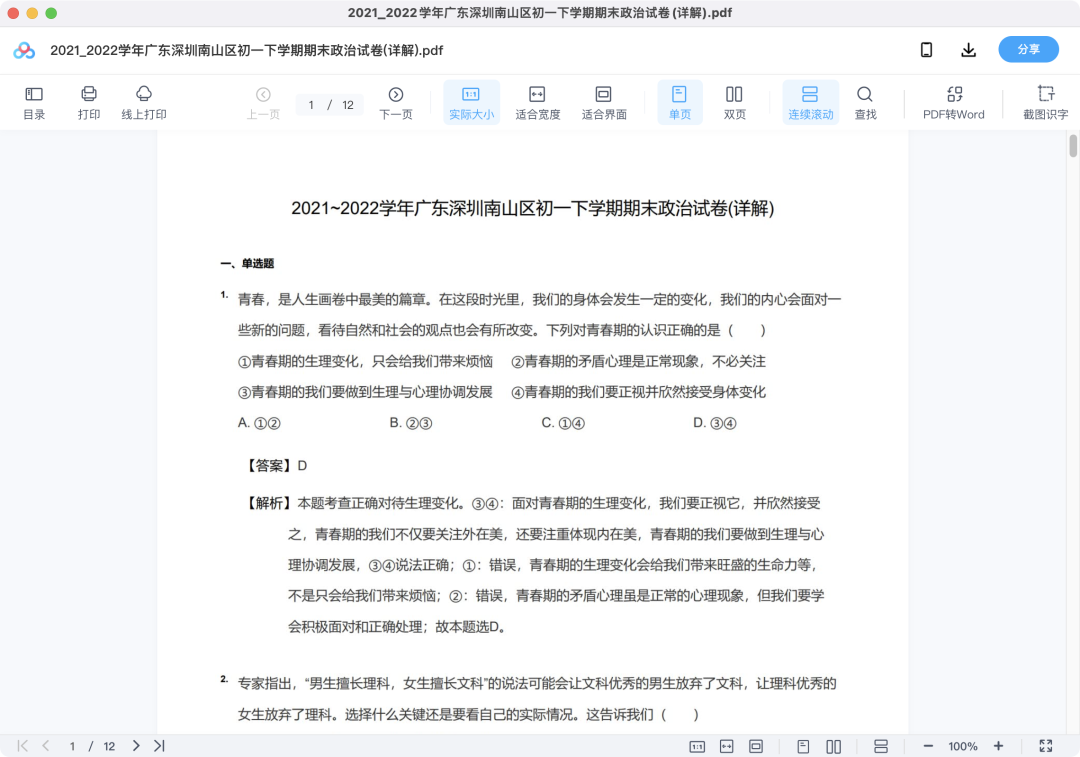Go to next page in status bar

(136, 746)
